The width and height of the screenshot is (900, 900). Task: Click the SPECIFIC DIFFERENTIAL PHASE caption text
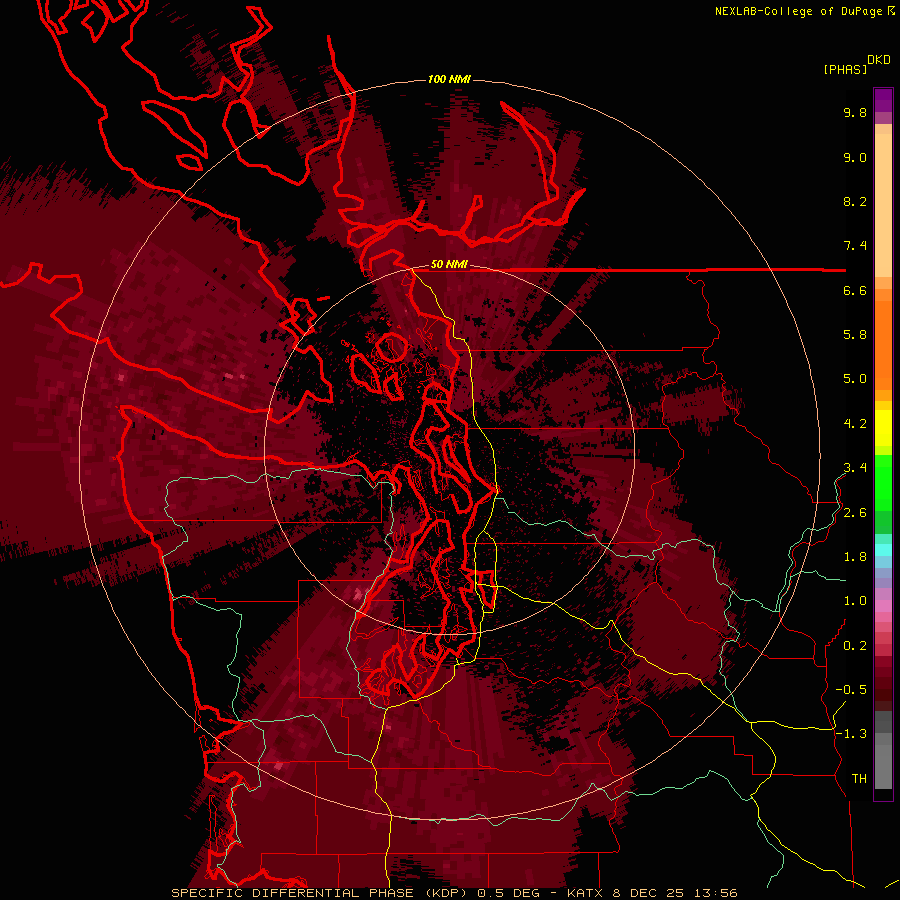(292, 893)
